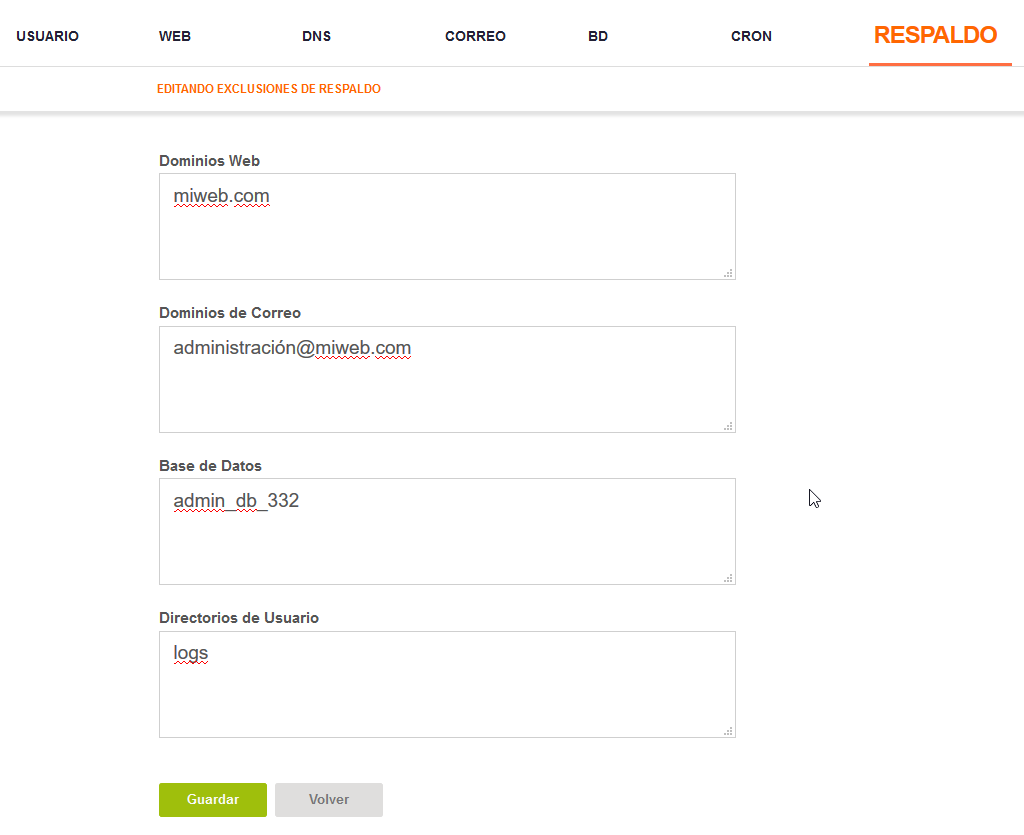The height and width of the screenshot is (835, 1024).
Task: Focus the Dominios Web text area
Action: (x=447, y=227)
